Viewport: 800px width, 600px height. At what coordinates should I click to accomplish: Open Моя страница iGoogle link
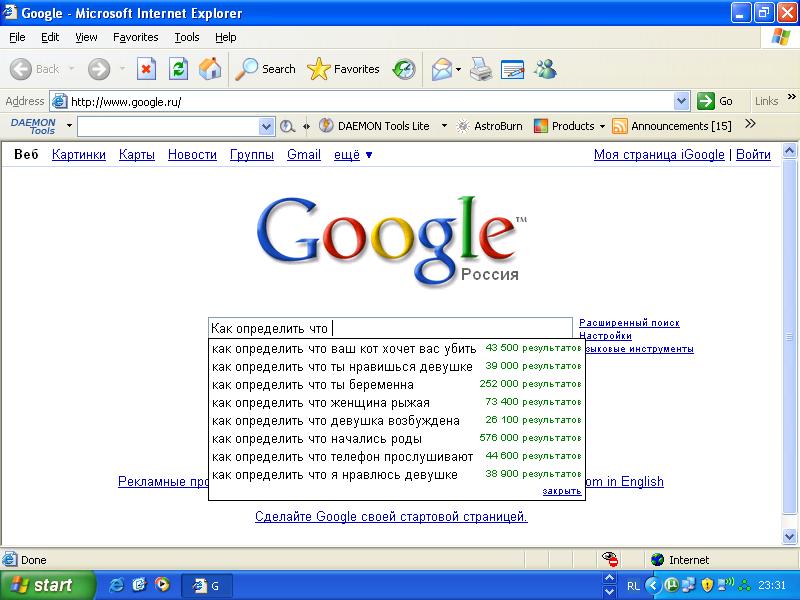[x=659, y=155]
